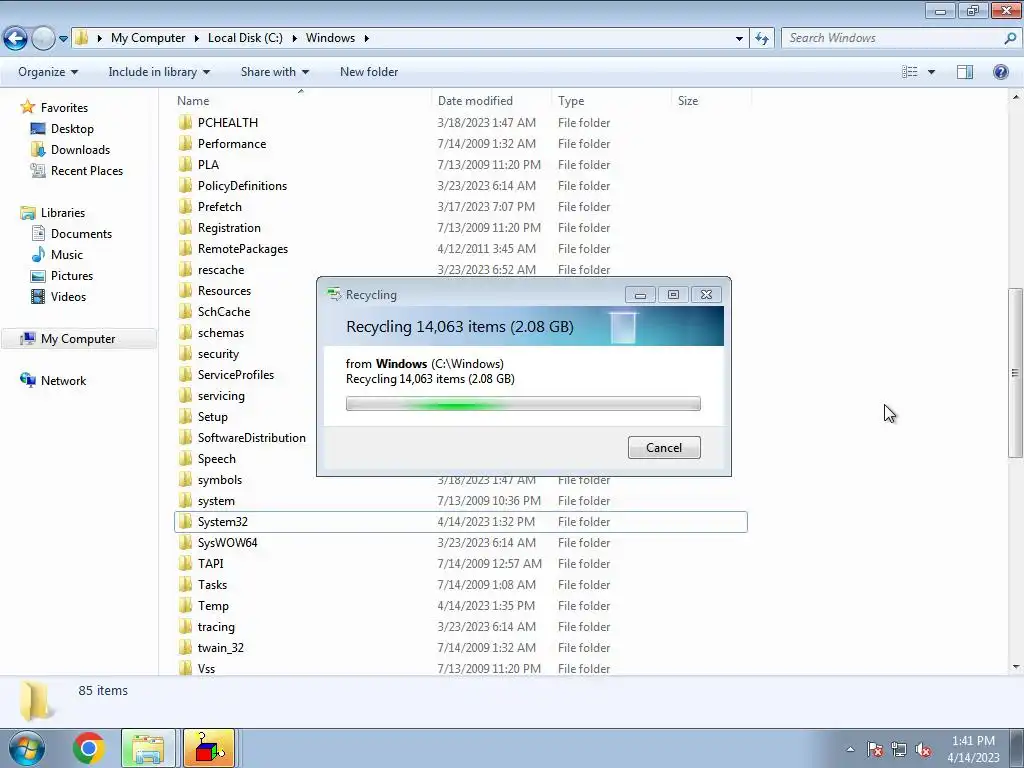Open Downloads in Favorites

pos(80,150)
